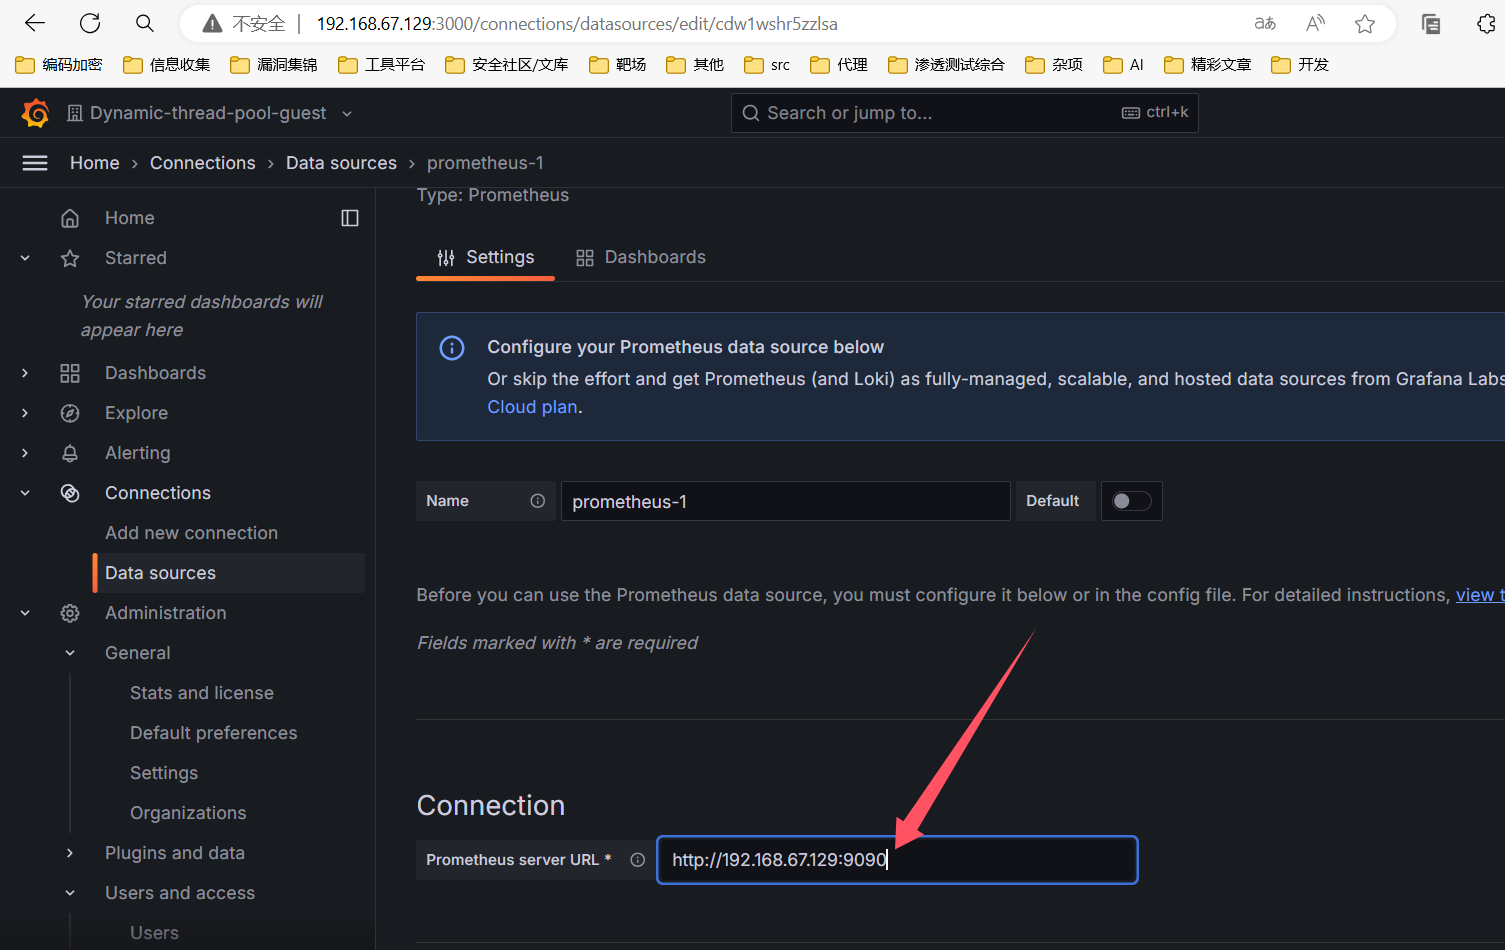Open the translate page icon
The image size is (1505, 950).
point(1265,23)
